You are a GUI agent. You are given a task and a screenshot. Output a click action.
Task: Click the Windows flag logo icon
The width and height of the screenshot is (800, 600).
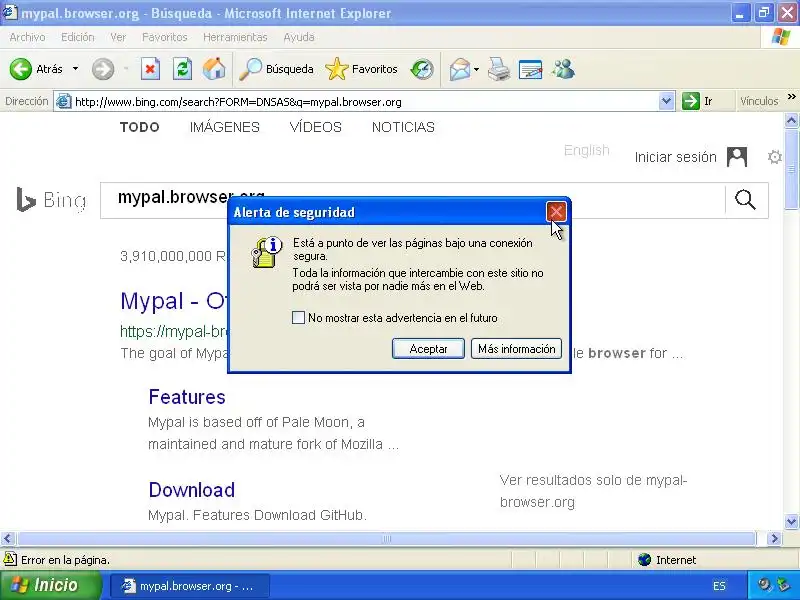781,37
